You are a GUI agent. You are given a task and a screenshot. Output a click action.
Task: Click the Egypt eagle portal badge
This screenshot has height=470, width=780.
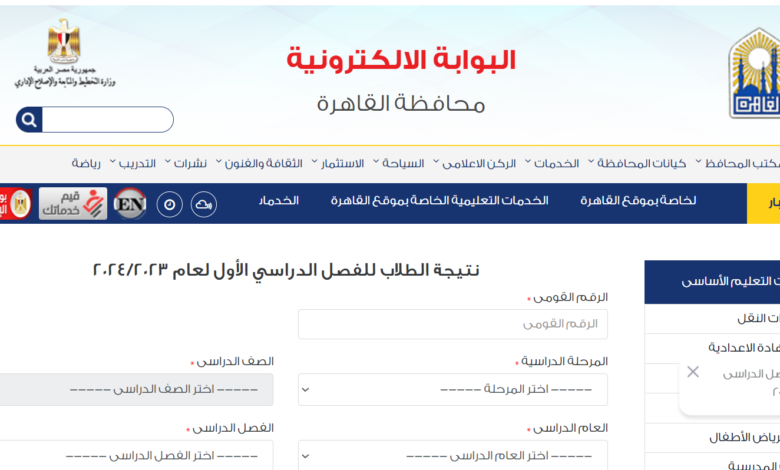click(17, 203)
